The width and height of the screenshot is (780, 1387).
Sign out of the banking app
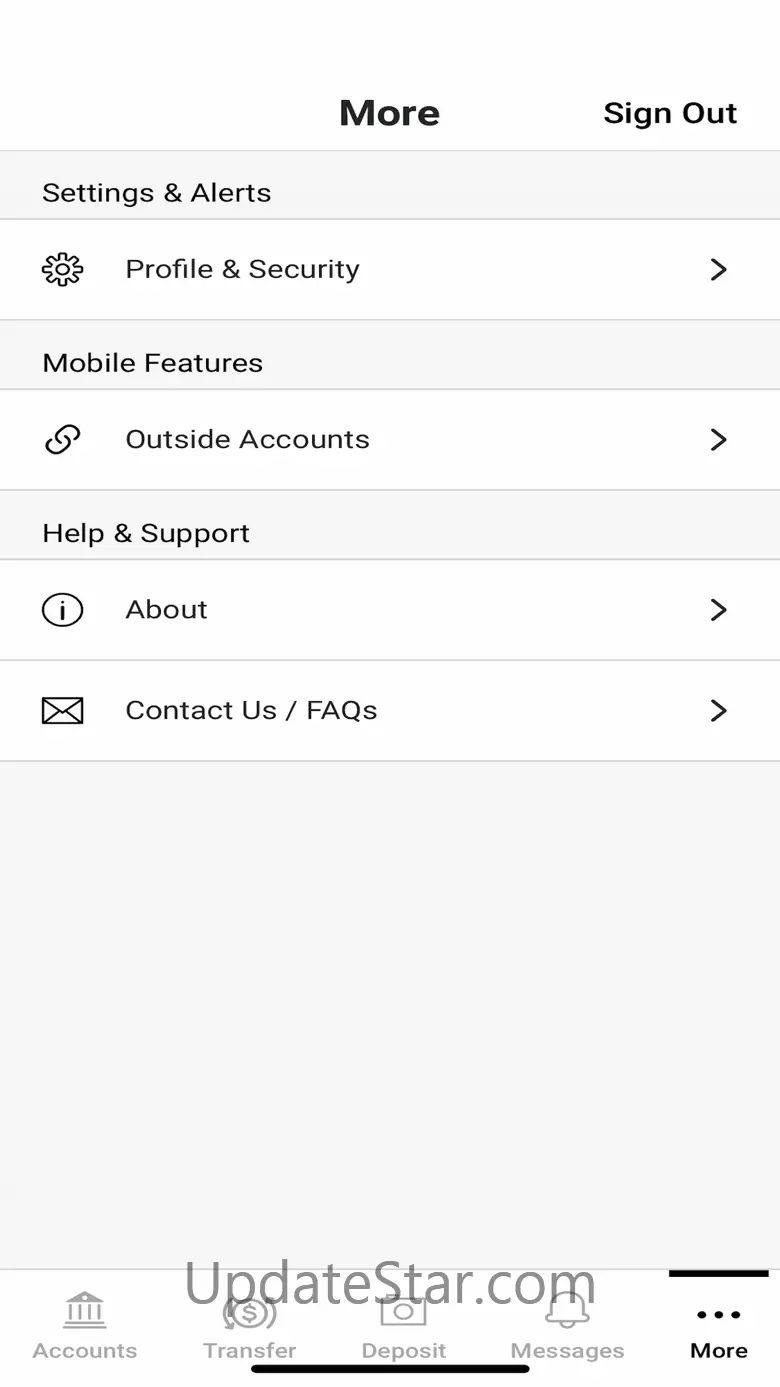click(x=670, y=114)
